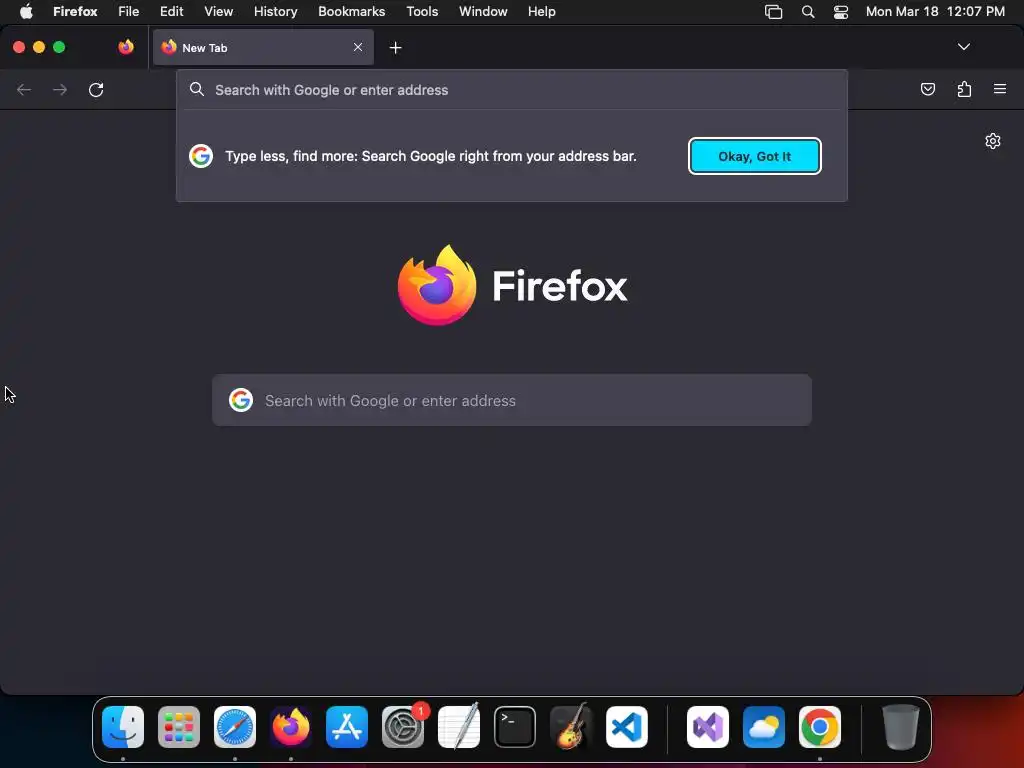Viewport: 1024px width, 768px height.
Task: Expand the List all tabs chevron
Action: 963,47
